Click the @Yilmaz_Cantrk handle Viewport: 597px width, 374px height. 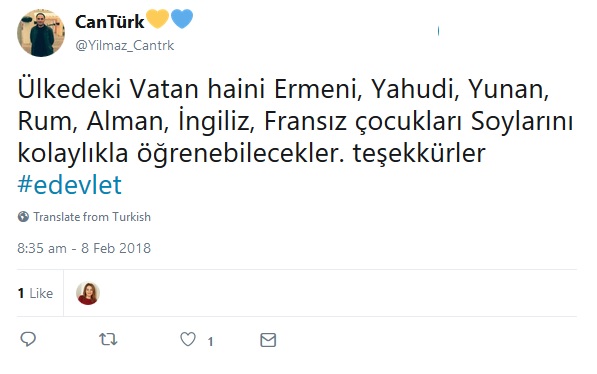[x=125, y=45]
